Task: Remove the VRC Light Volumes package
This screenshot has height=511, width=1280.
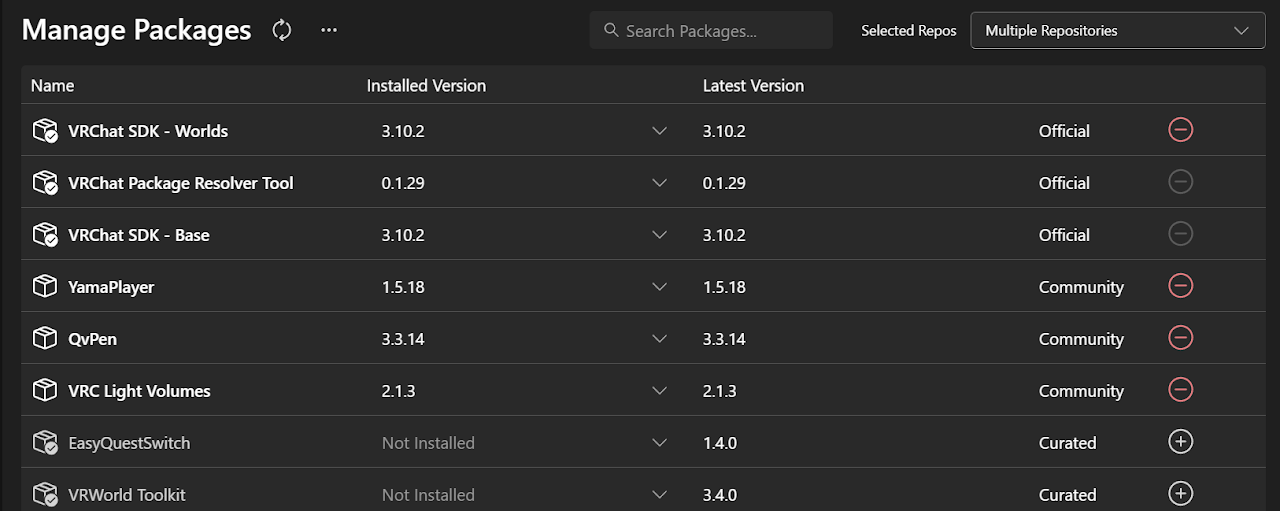Action: 1180,390
